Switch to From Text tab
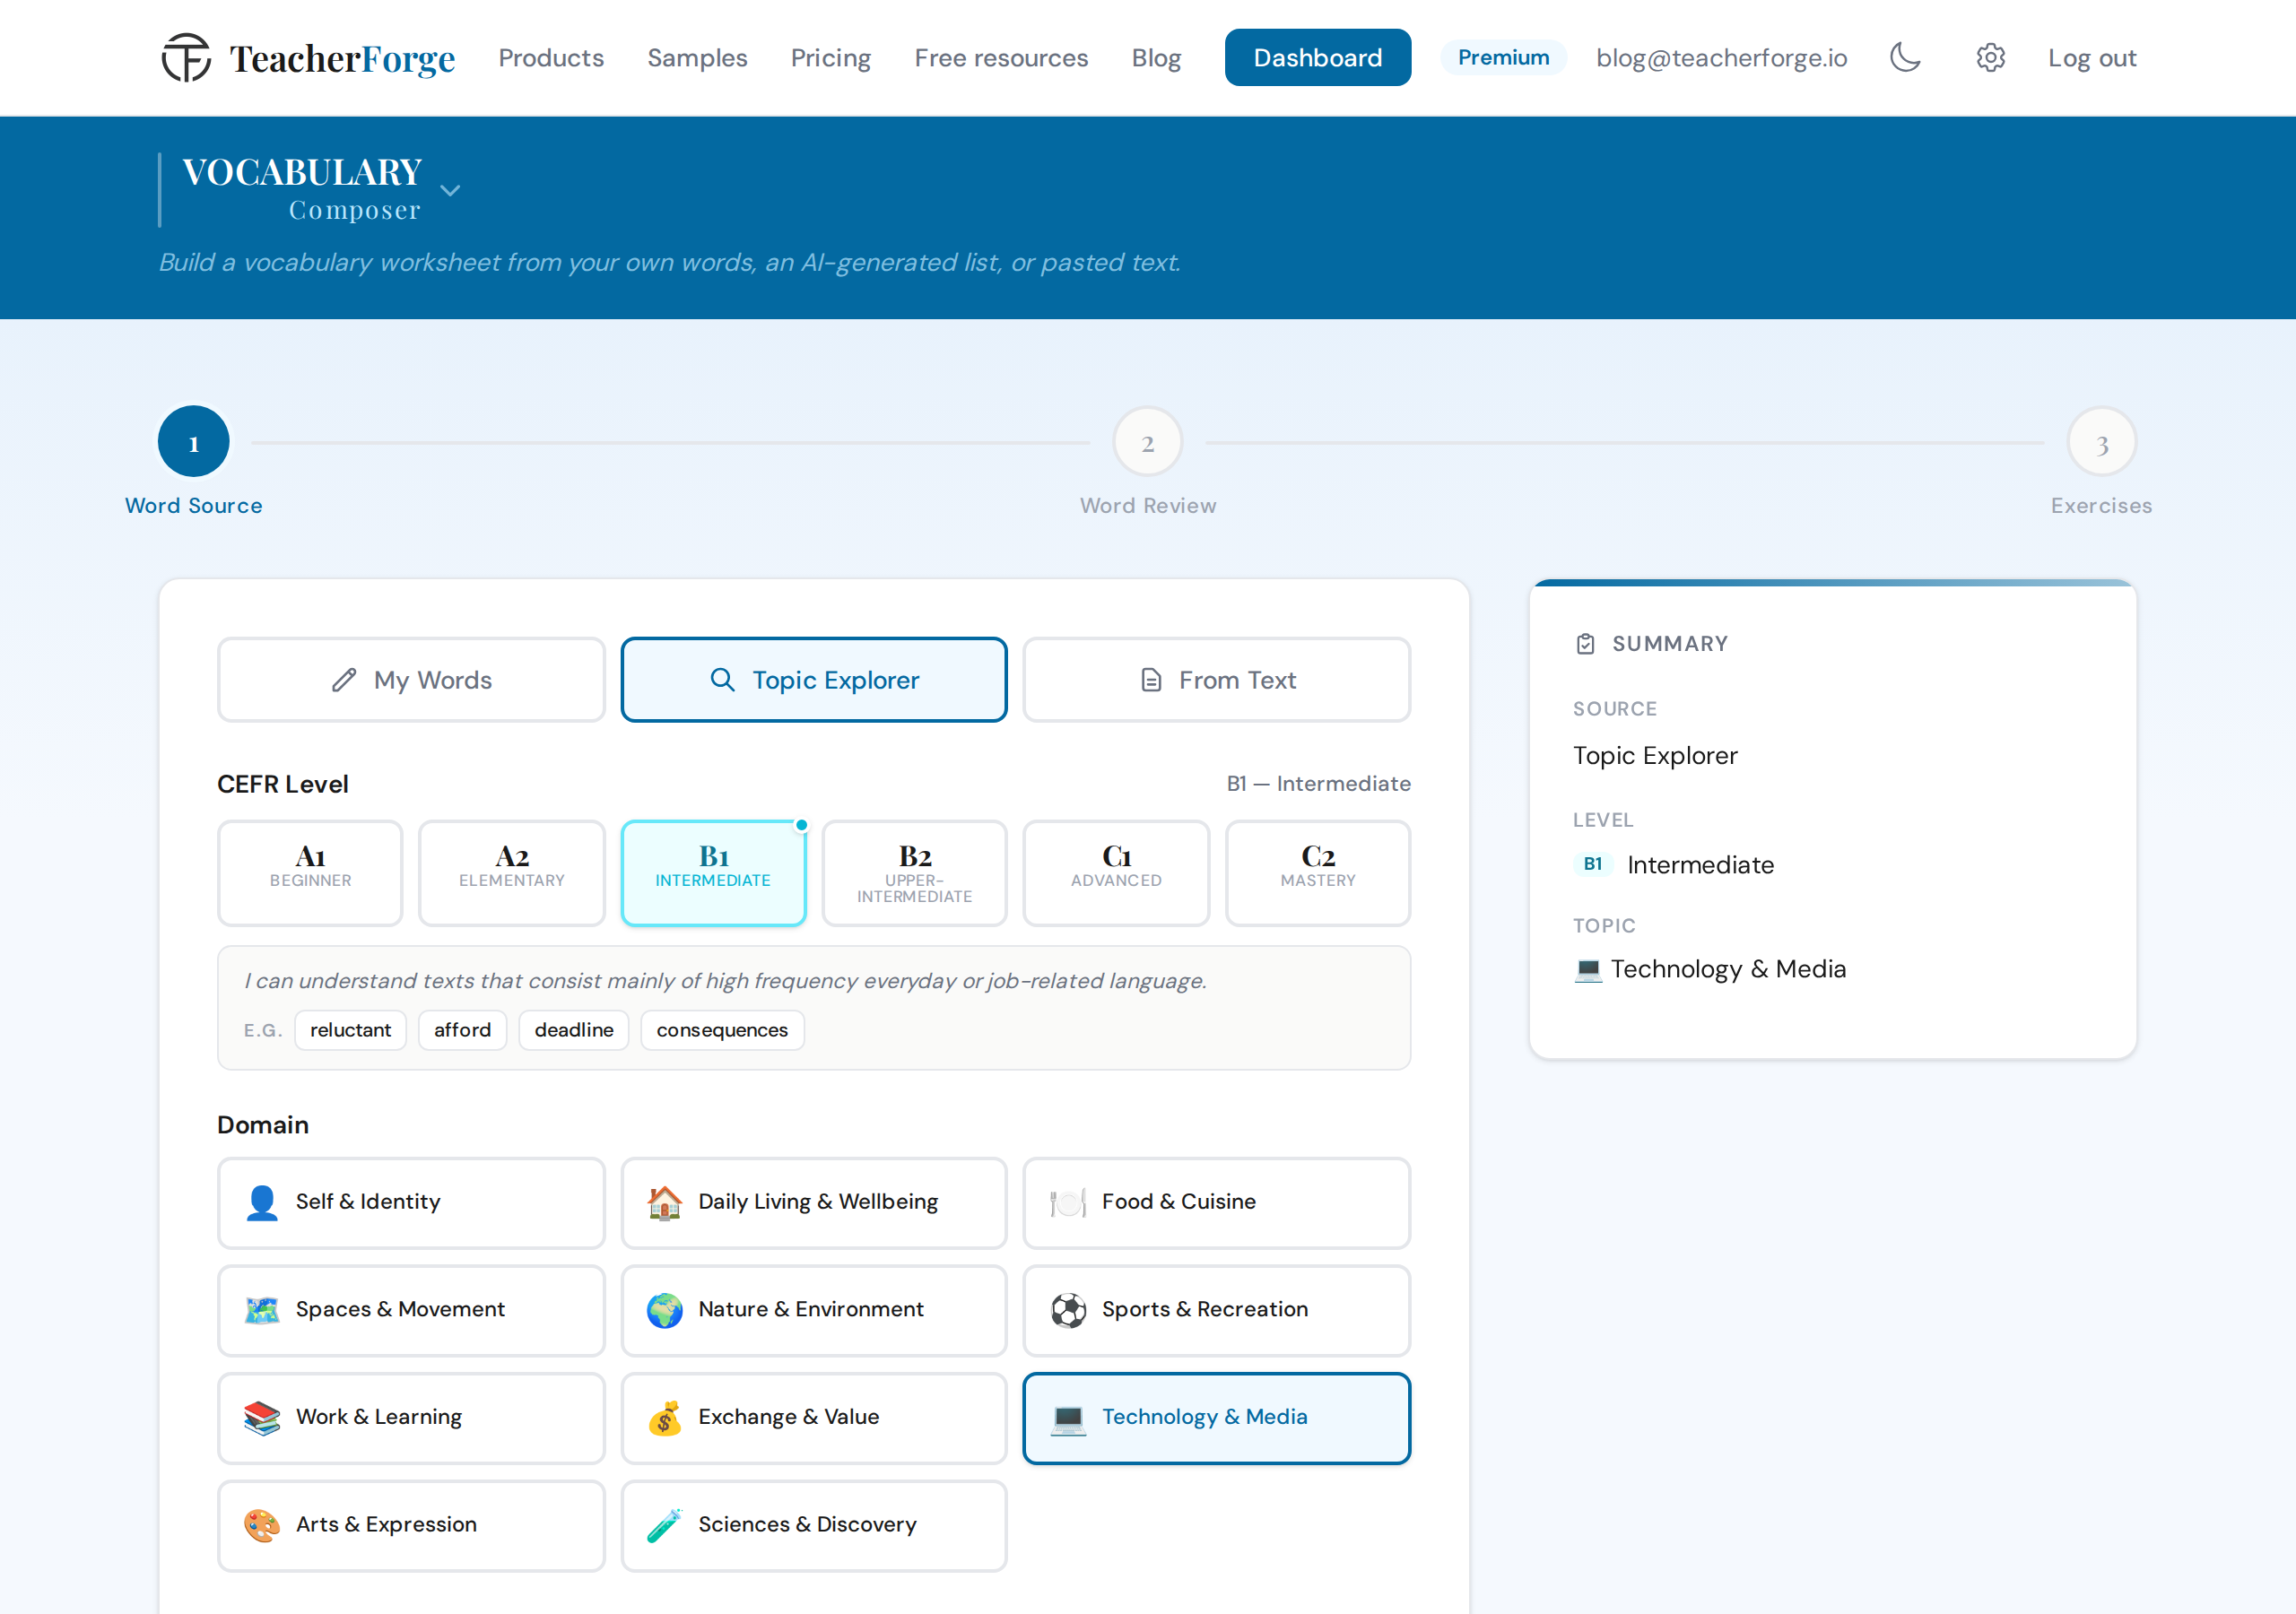The image size is (2296, 1614). (1217, 680)
